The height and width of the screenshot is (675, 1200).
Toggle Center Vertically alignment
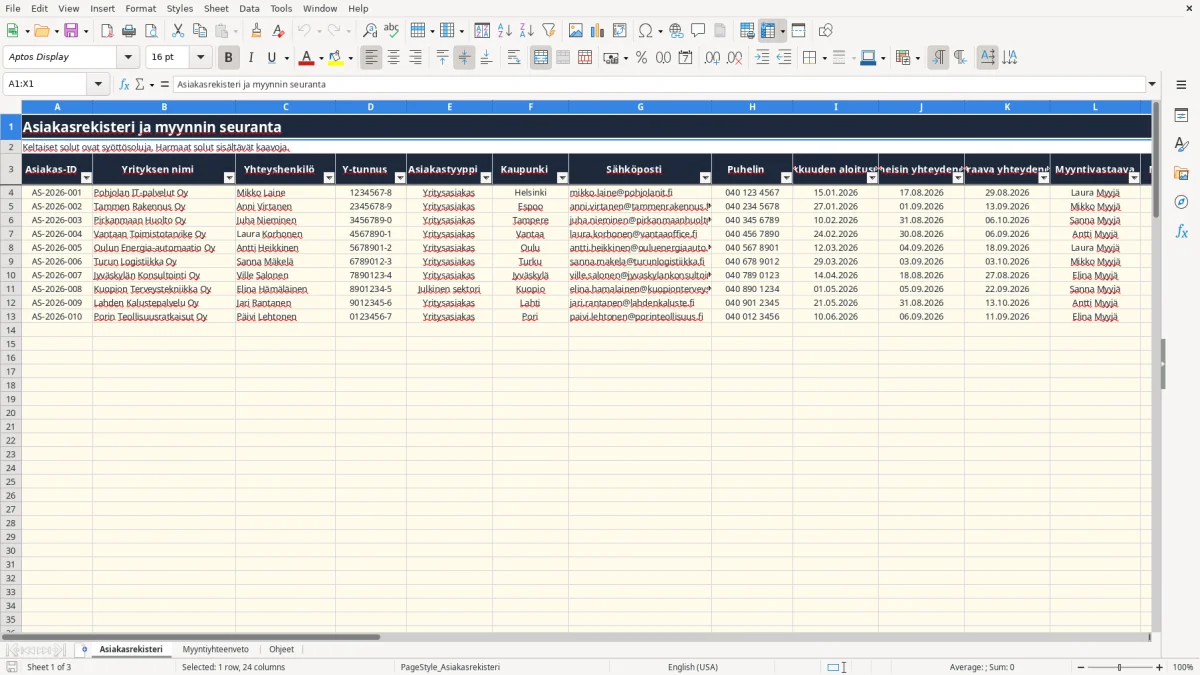click(464, 58)
